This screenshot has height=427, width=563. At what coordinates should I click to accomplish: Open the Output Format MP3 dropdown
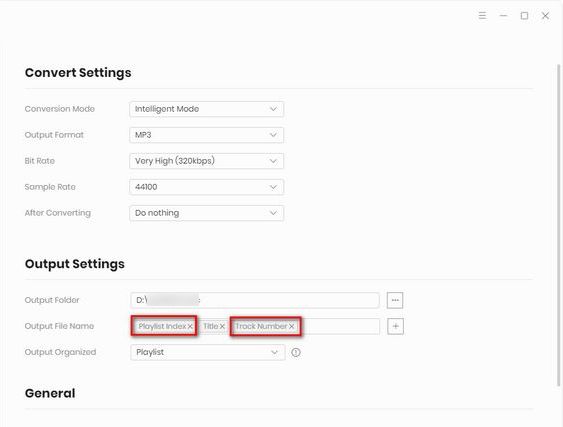pos(206,135)
